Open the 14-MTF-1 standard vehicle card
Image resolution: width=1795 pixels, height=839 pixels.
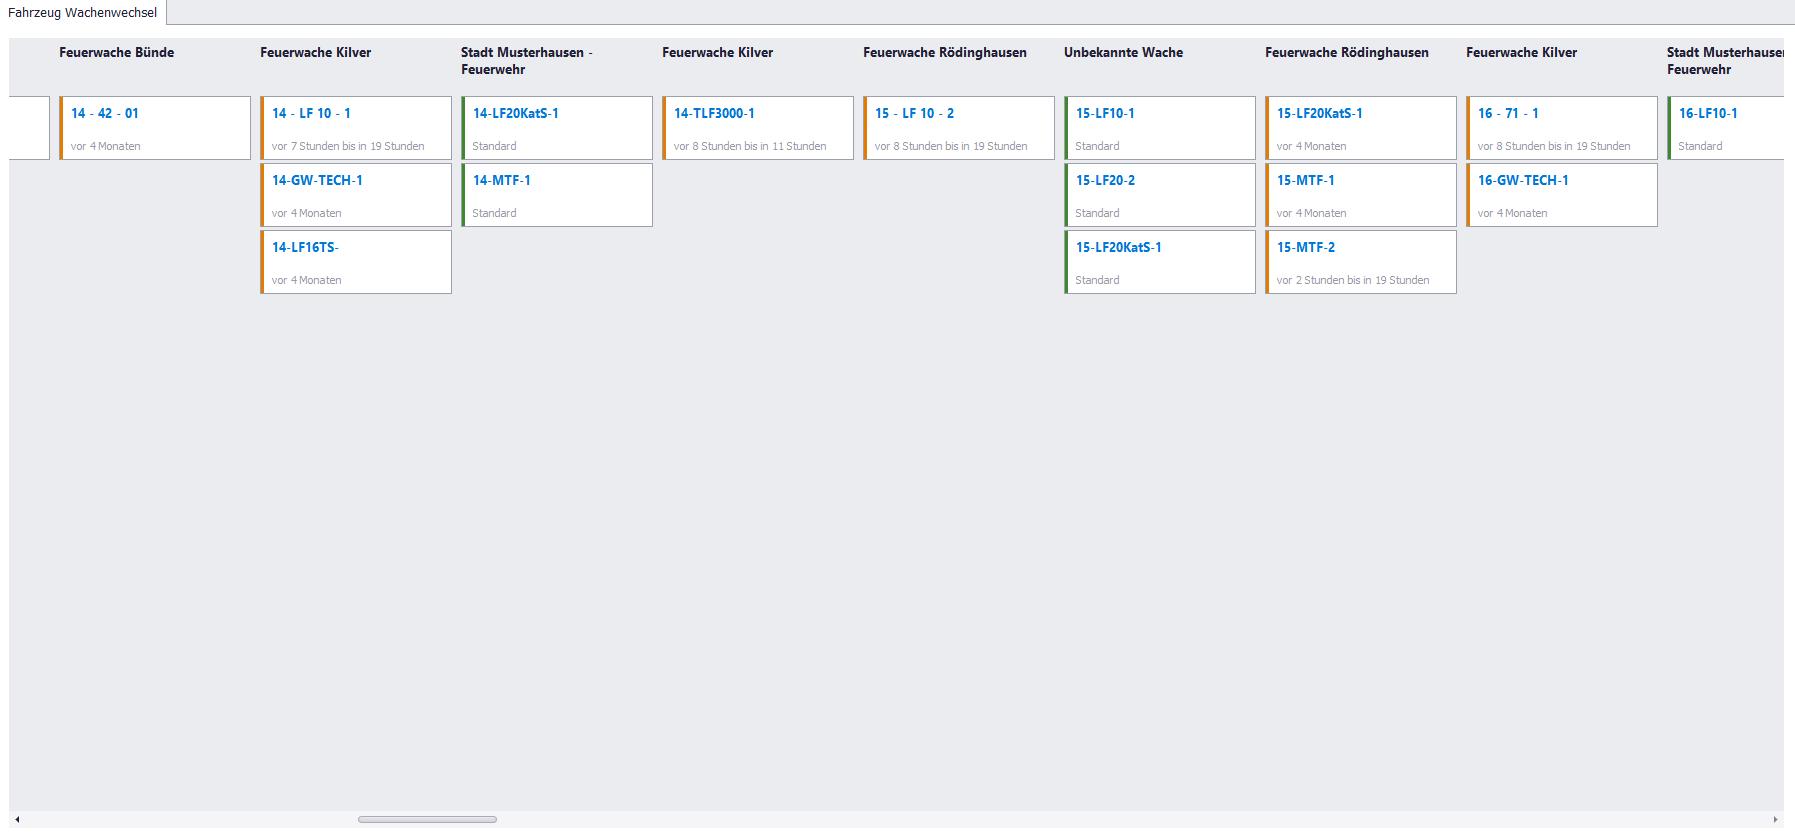coord(557,195)
